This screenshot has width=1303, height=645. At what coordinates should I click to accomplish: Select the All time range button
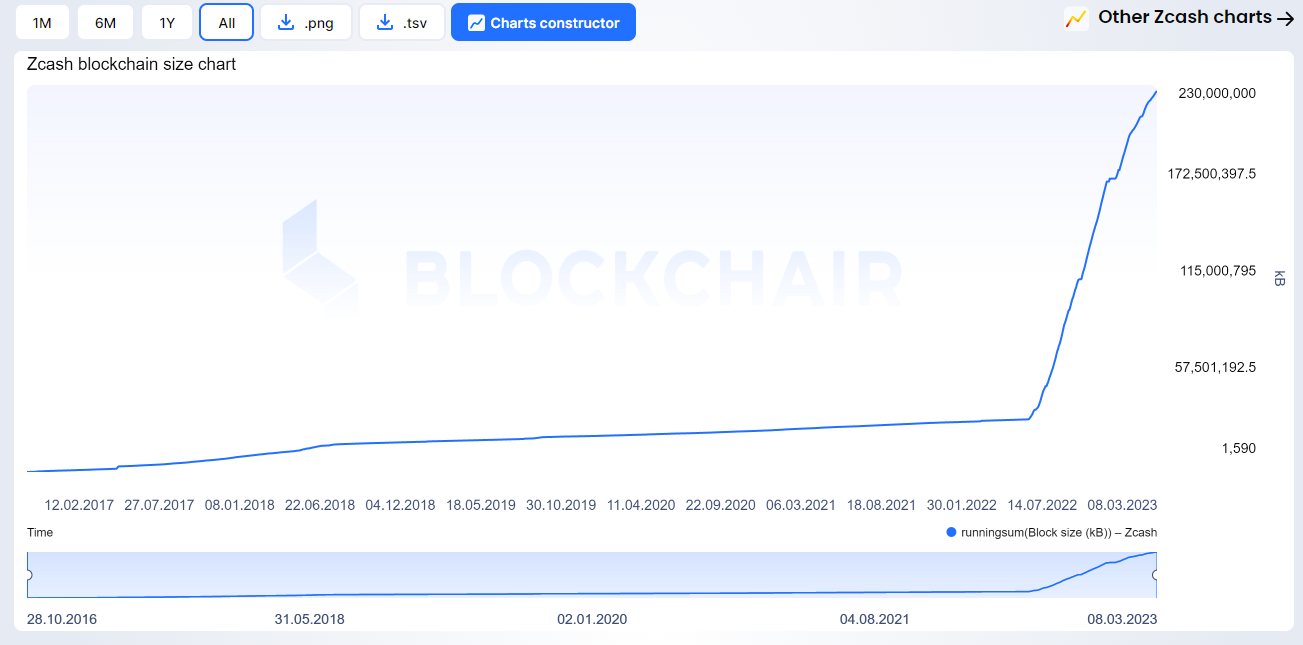click(x=227, y=22)
